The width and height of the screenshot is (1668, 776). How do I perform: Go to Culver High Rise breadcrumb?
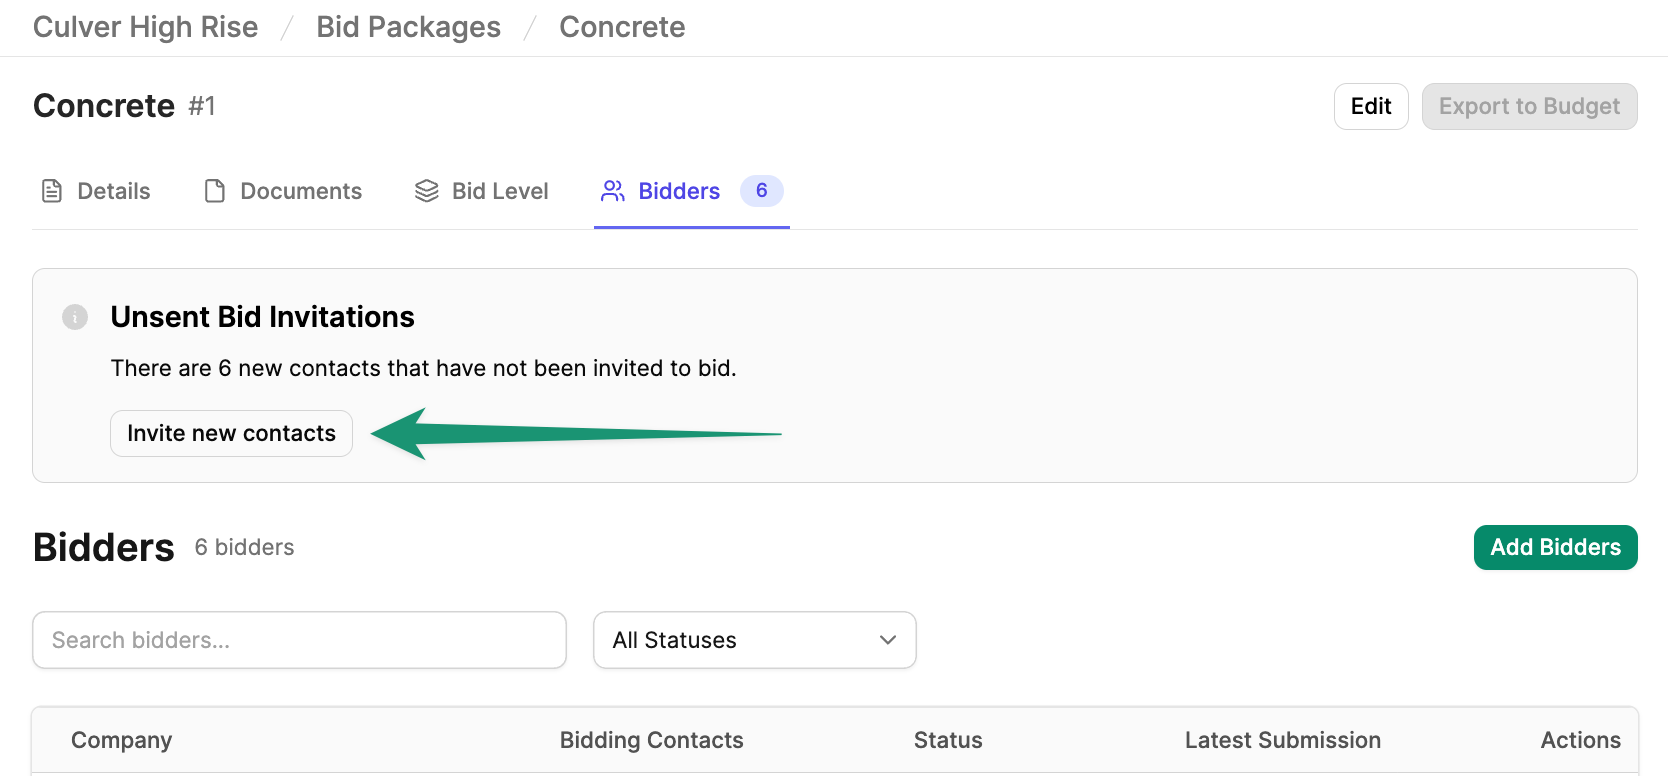click(x=146, y=27)
